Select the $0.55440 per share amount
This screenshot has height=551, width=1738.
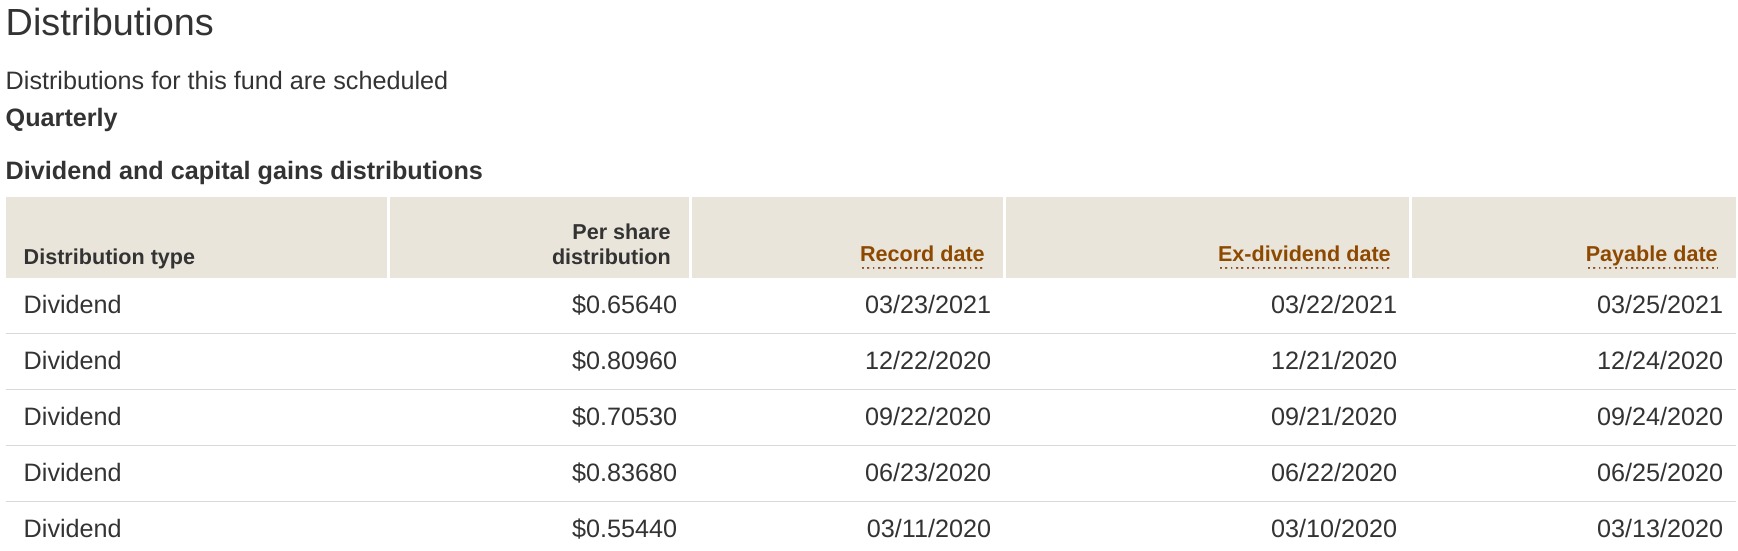point(624,529)
